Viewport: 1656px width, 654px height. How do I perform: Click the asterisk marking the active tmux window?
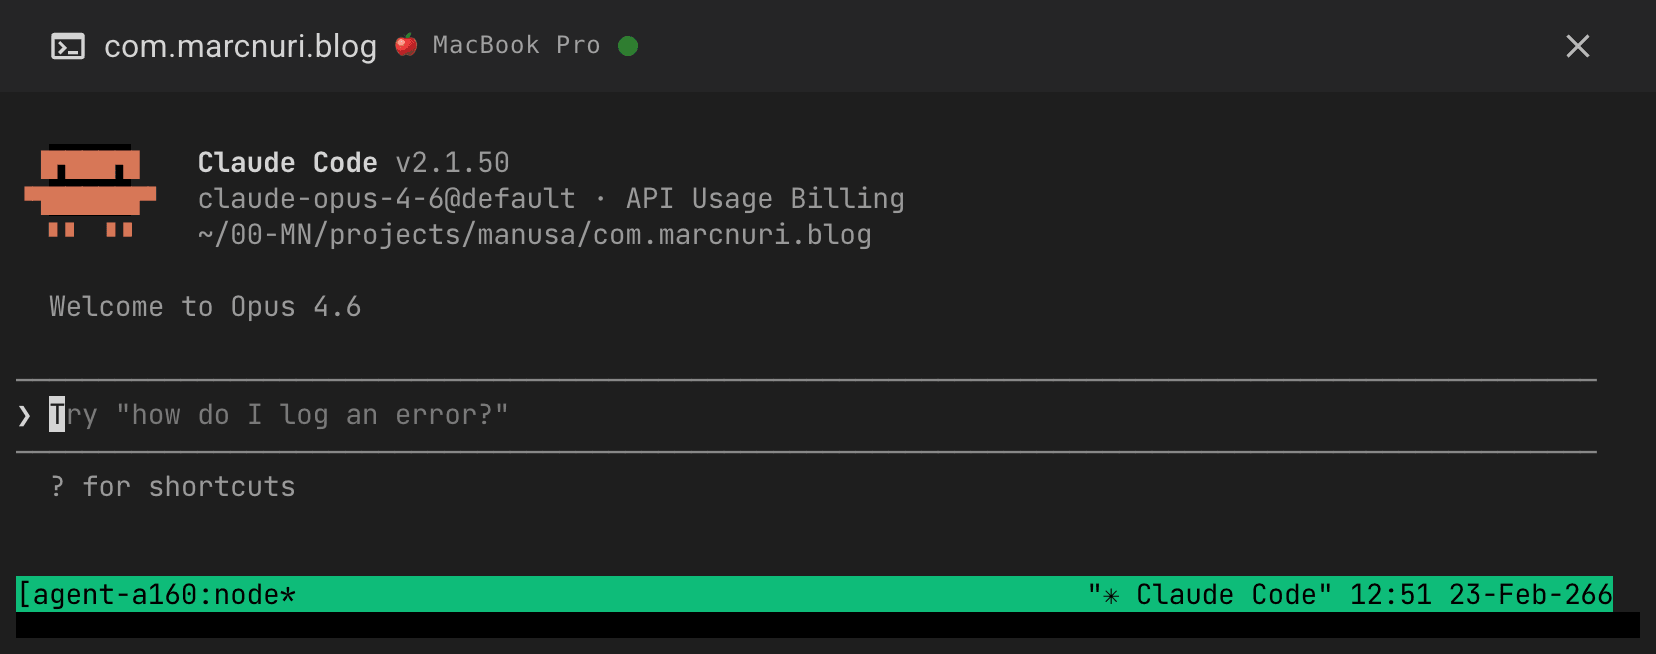pos(288,594)
